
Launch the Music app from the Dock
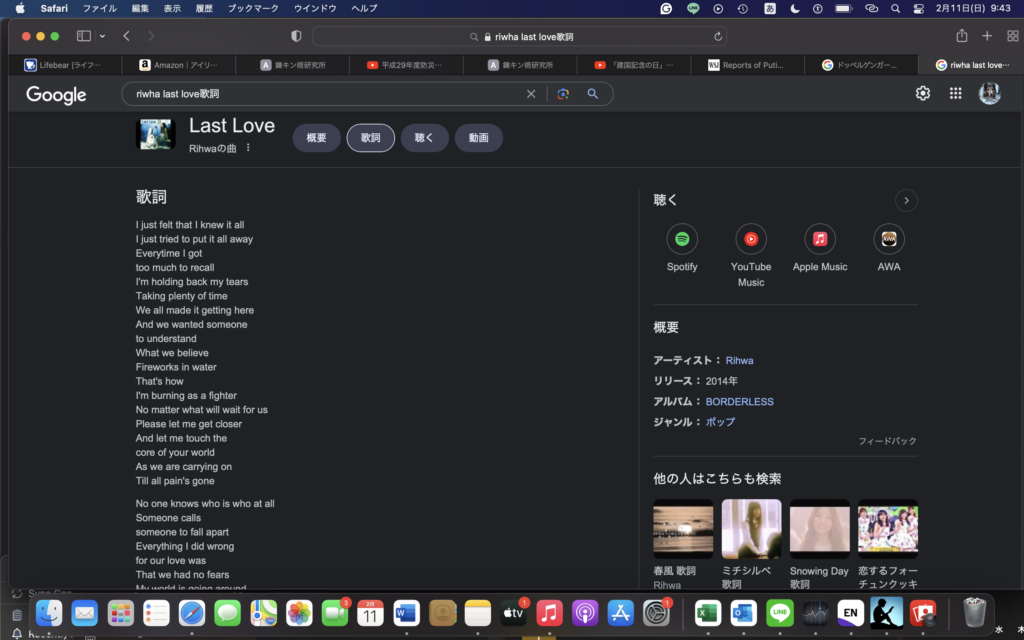[549, 614]
